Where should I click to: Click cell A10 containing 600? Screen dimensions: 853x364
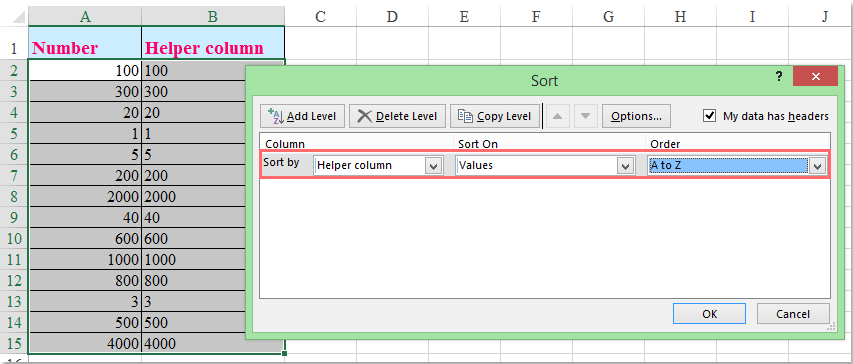pyautogui.click(x=85, y=239)
